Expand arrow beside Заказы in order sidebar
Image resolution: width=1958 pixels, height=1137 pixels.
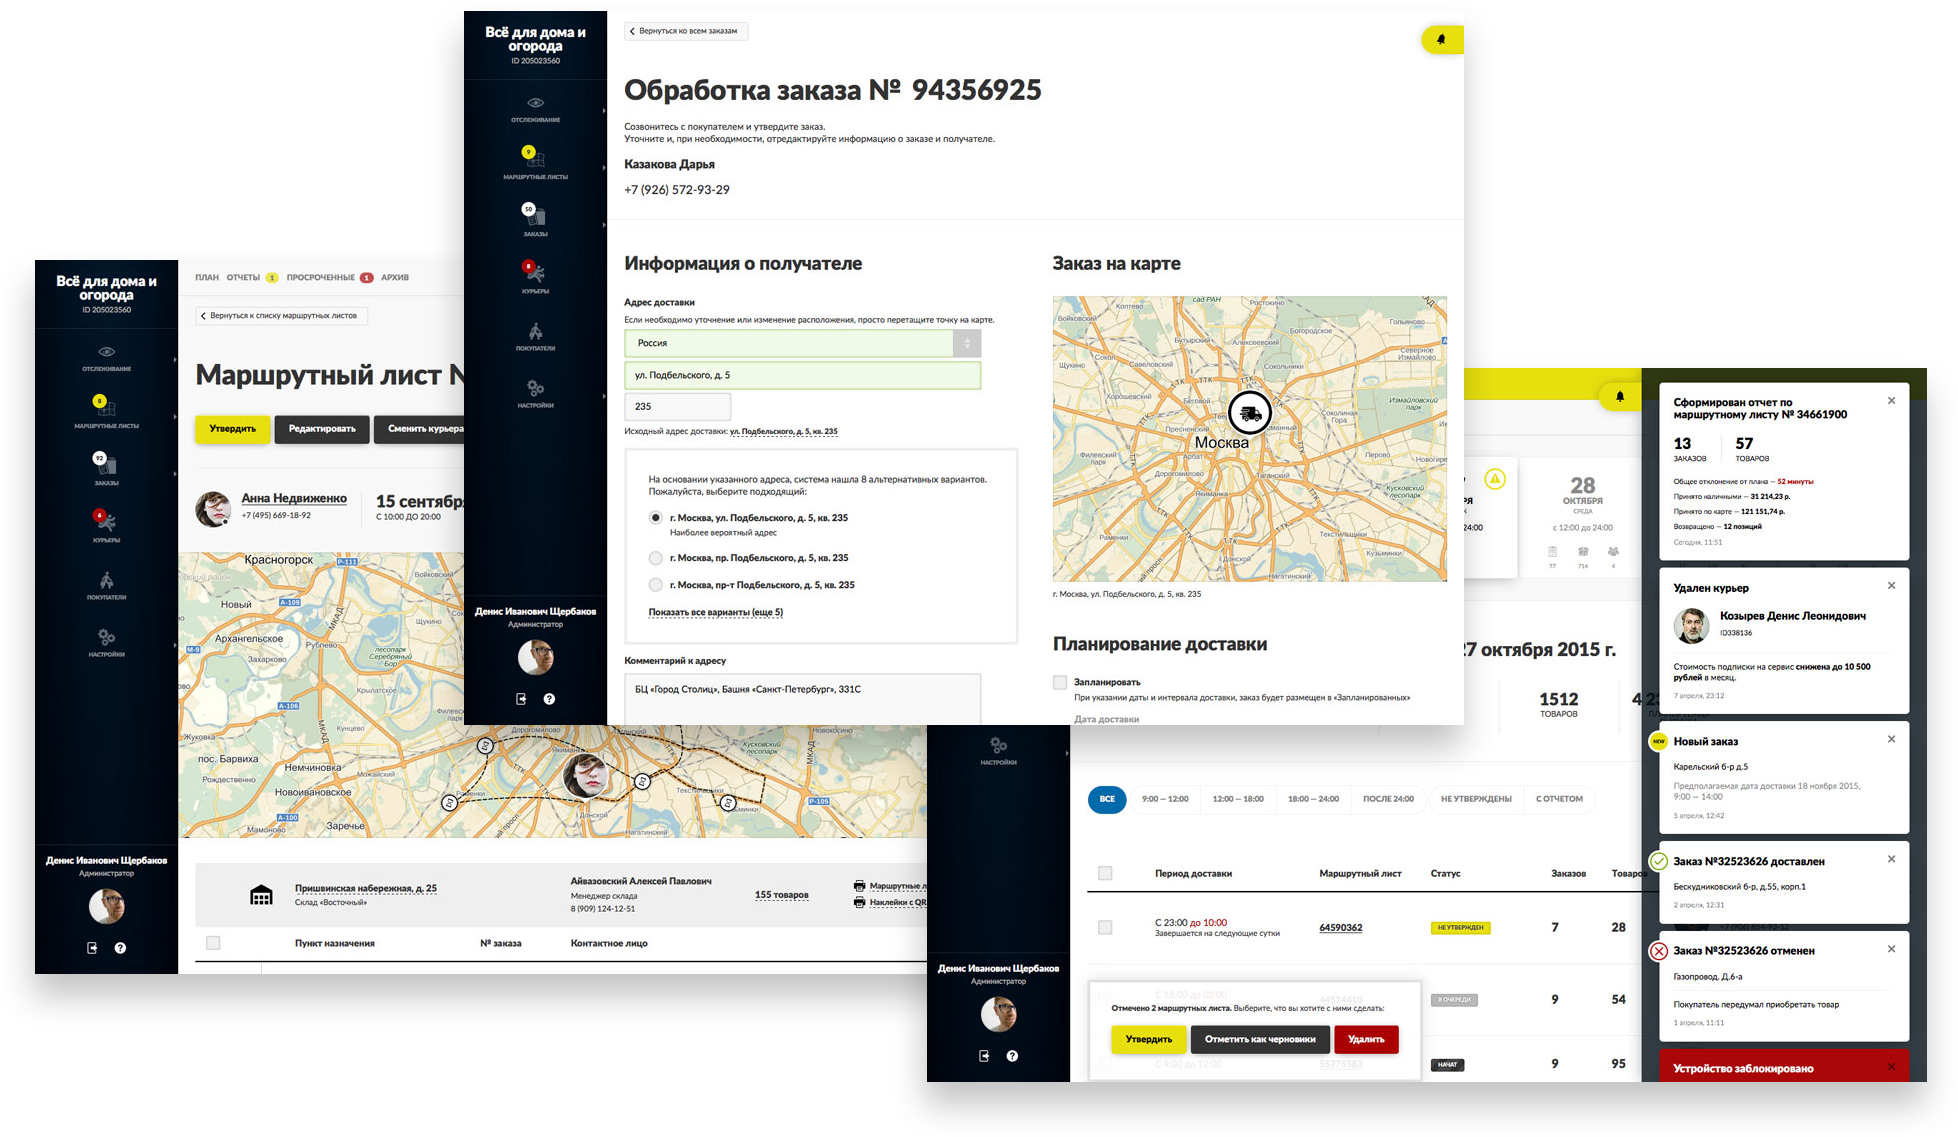tap(603, 225)
